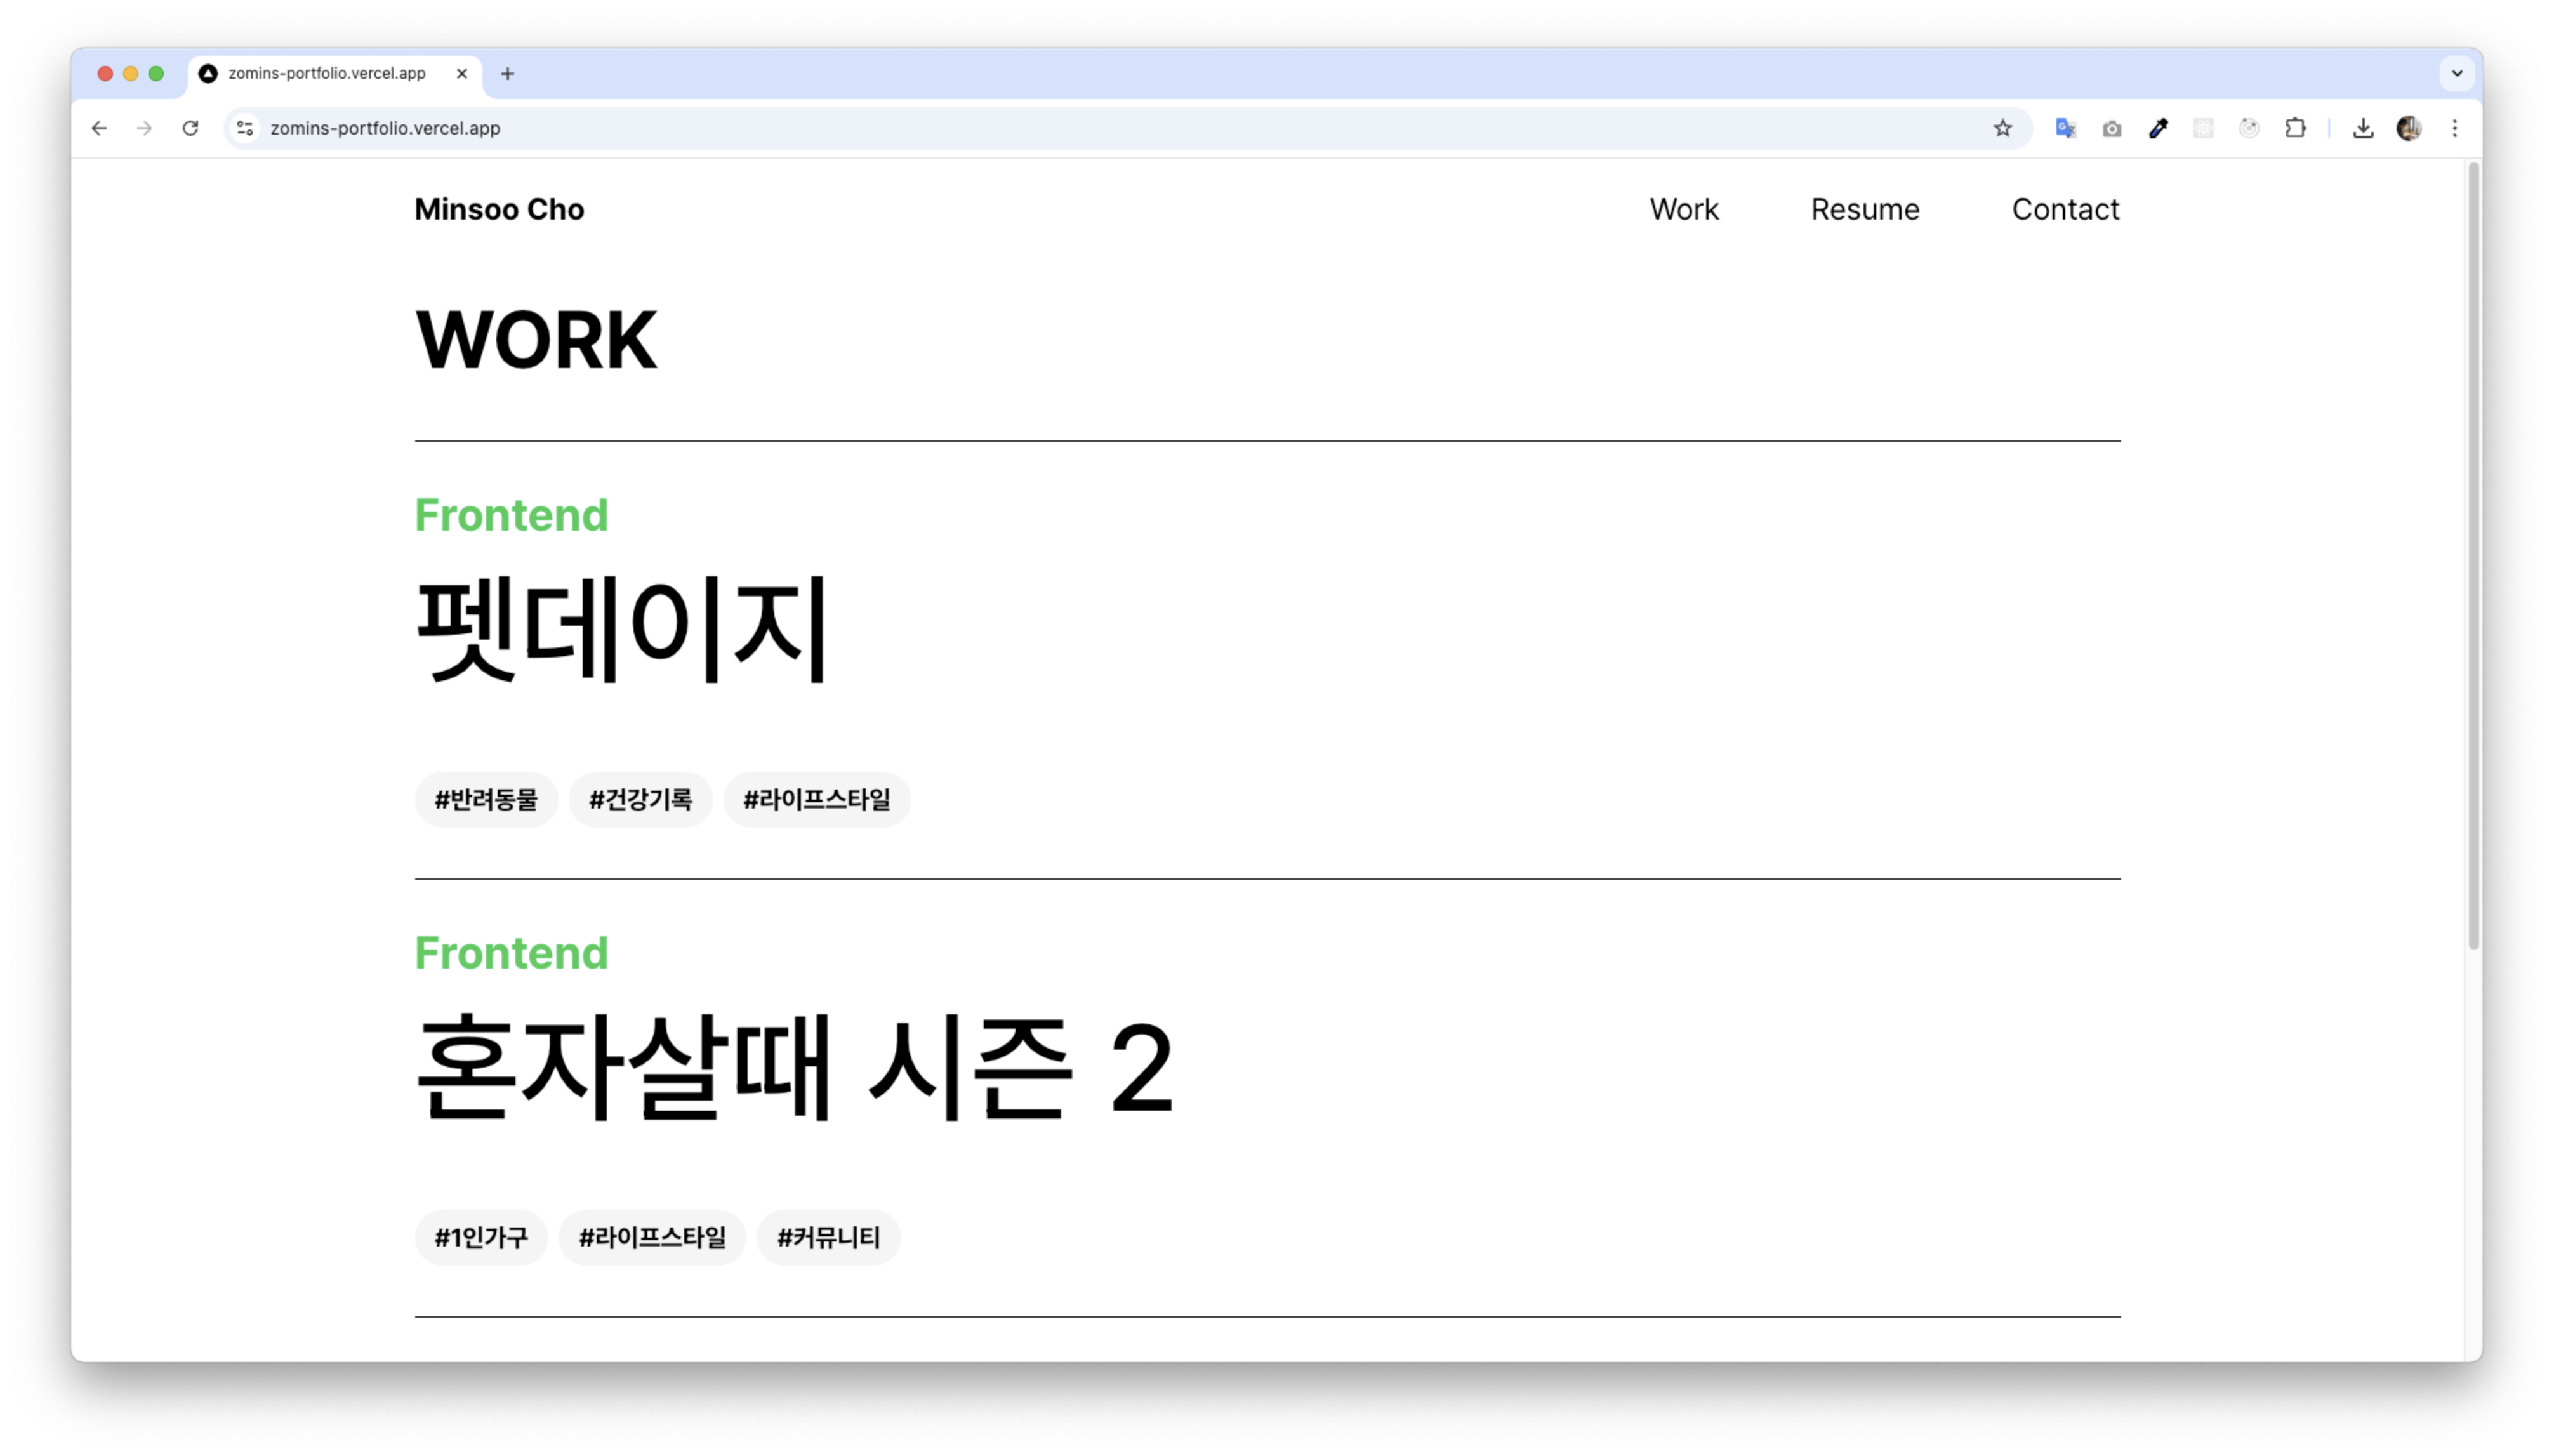
Task: Click the circular grey extension icon
Action: coord(2249,128)
